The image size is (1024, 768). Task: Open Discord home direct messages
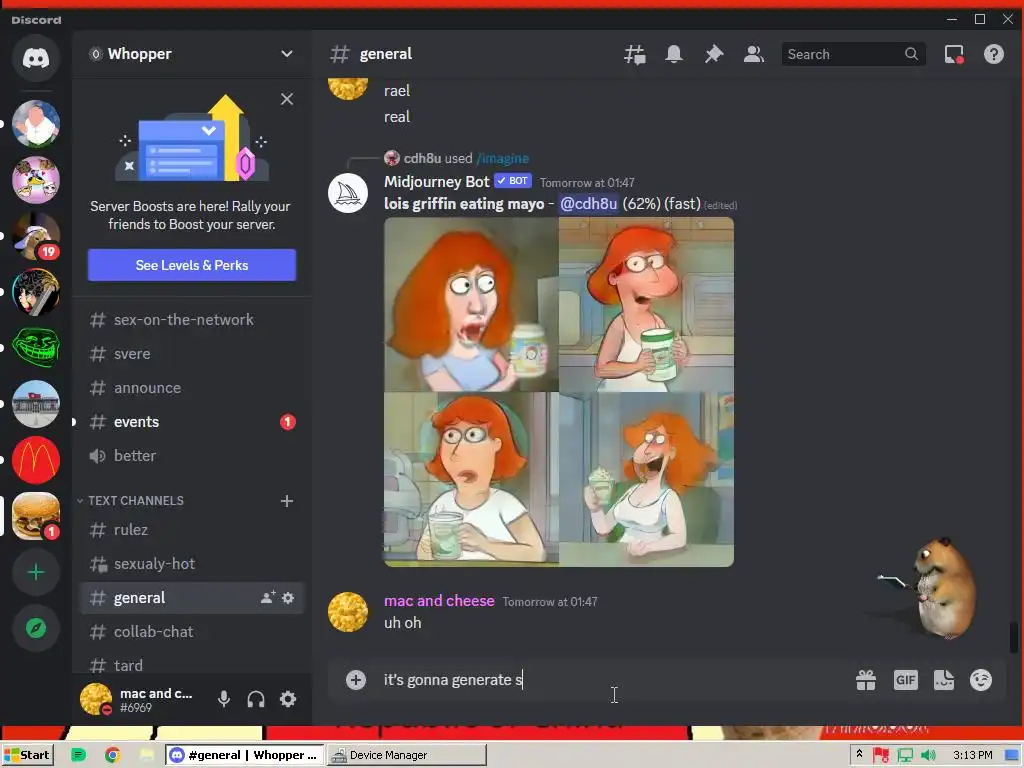(x=36, y=59)
